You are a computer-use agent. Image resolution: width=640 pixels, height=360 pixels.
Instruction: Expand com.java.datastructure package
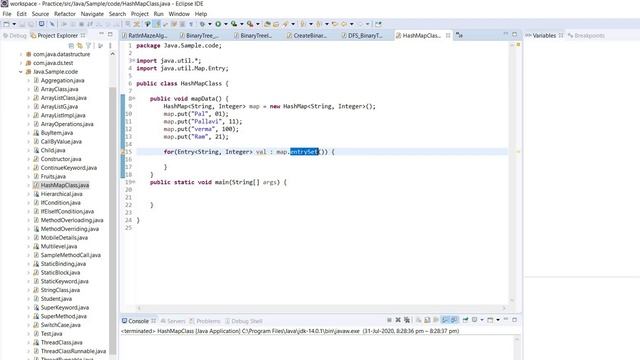(21, 54)
